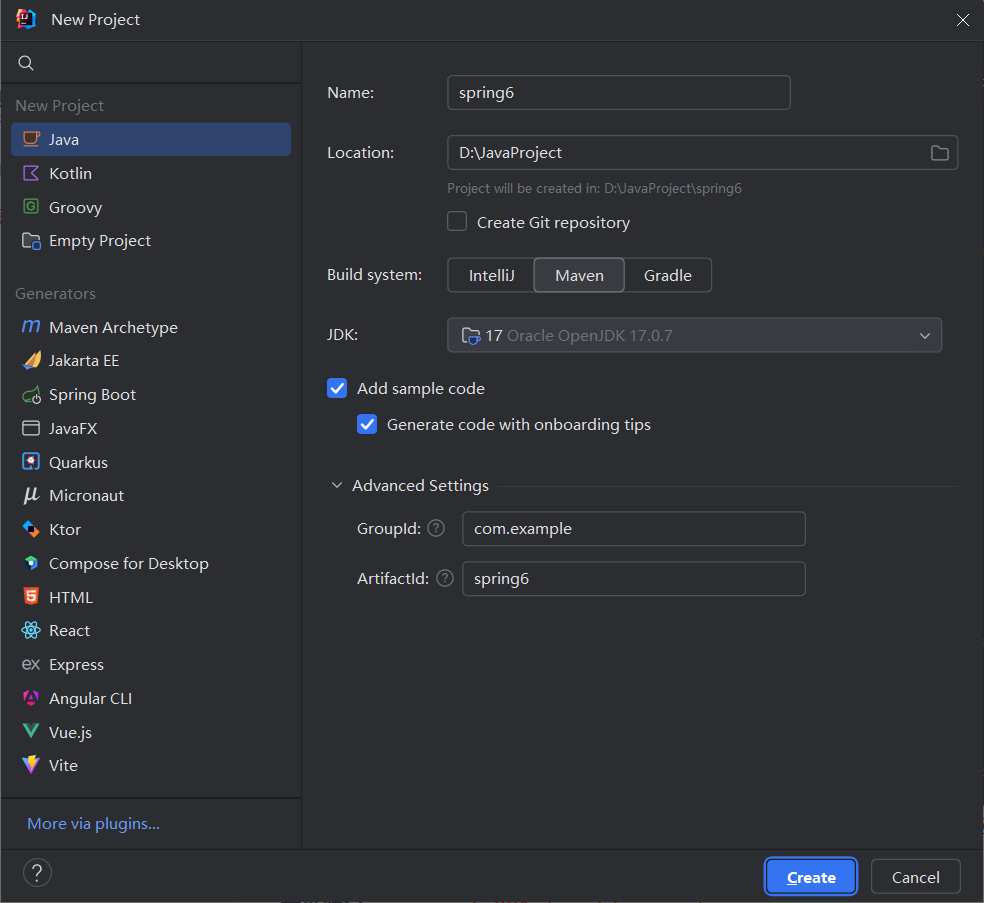This screenshot has height=903, width=984.
Task: Close the New Project dialog
Action: click(x=962, y=20)
